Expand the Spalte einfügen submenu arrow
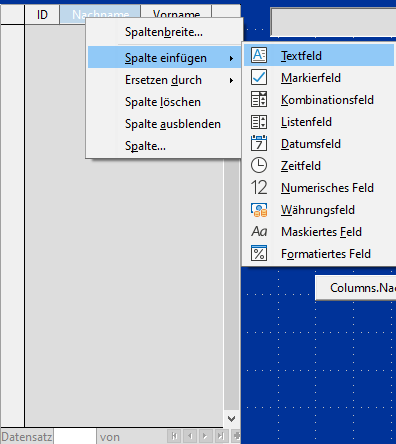Image resolution: width=396 pixels, height=444 pixels. [x=231, y=59]
